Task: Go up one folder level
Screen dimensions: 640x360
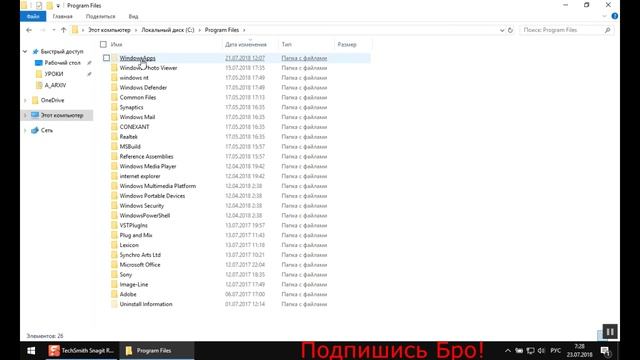Action: click(x=63, y=30)
